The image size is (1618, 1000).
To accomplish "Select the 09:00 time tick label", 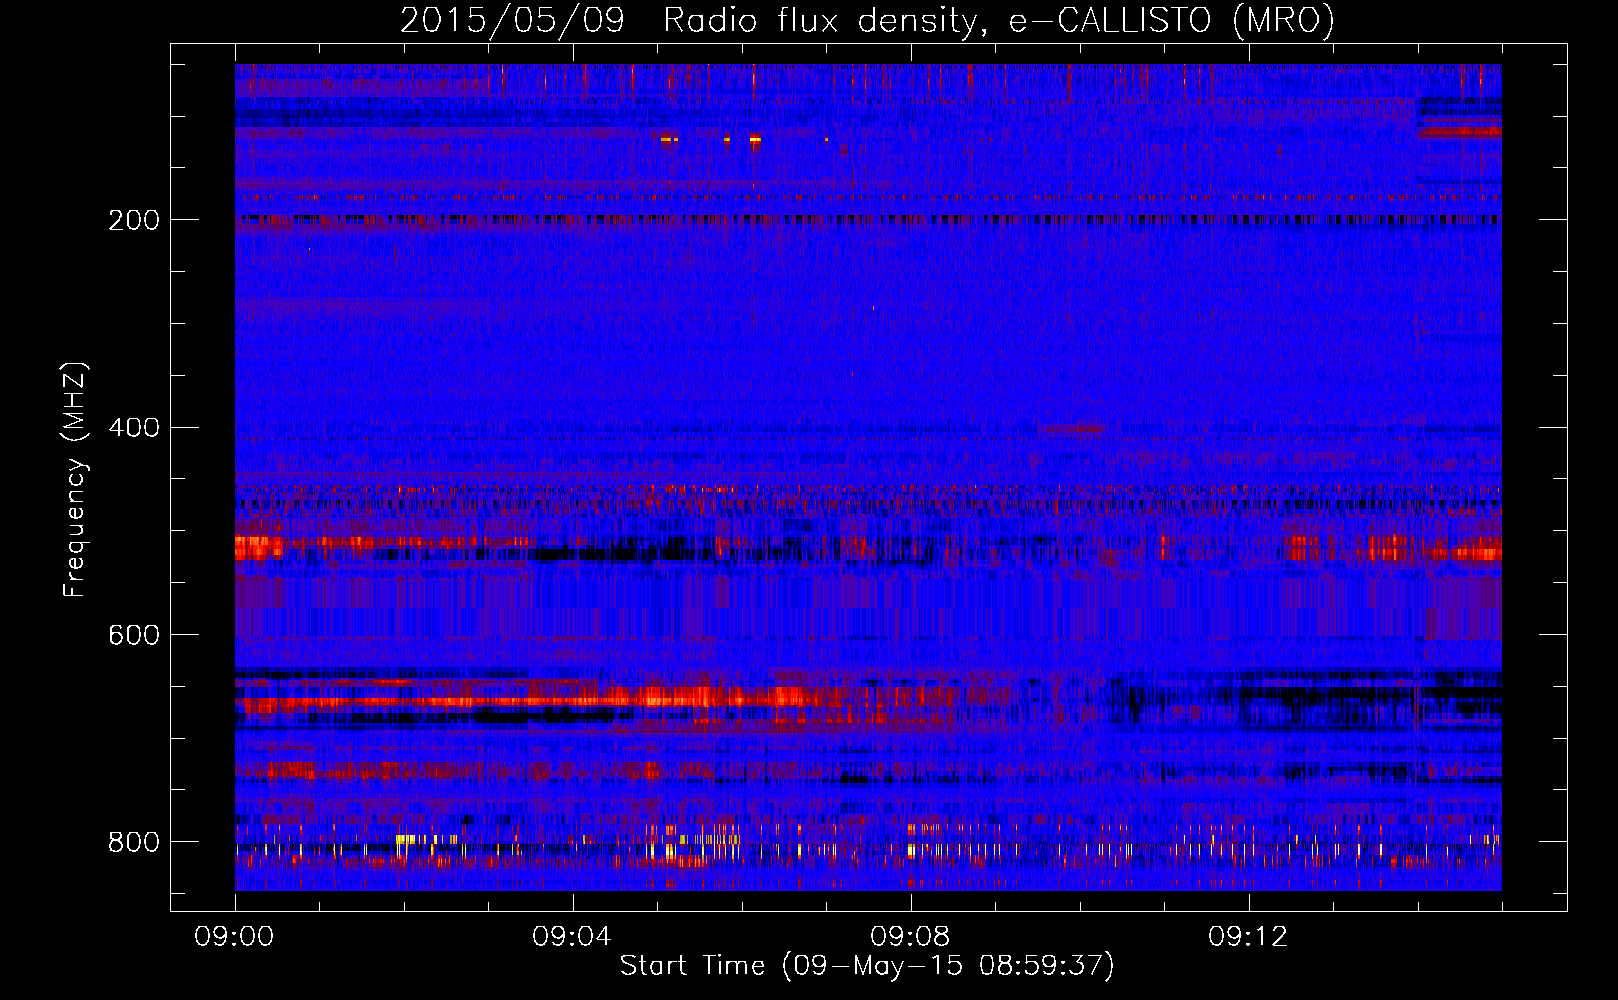I will pos(234,937).
